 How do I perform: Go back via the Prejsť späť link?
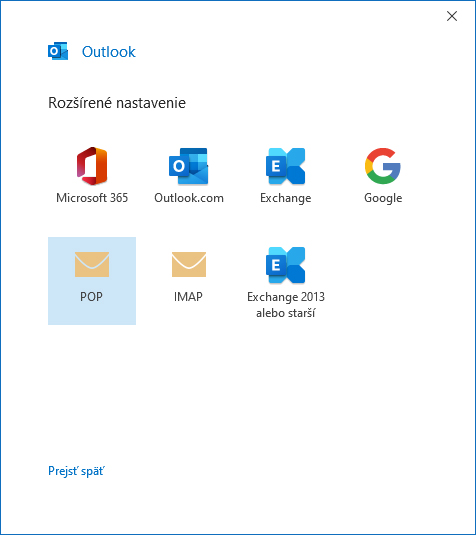point(76,471)
